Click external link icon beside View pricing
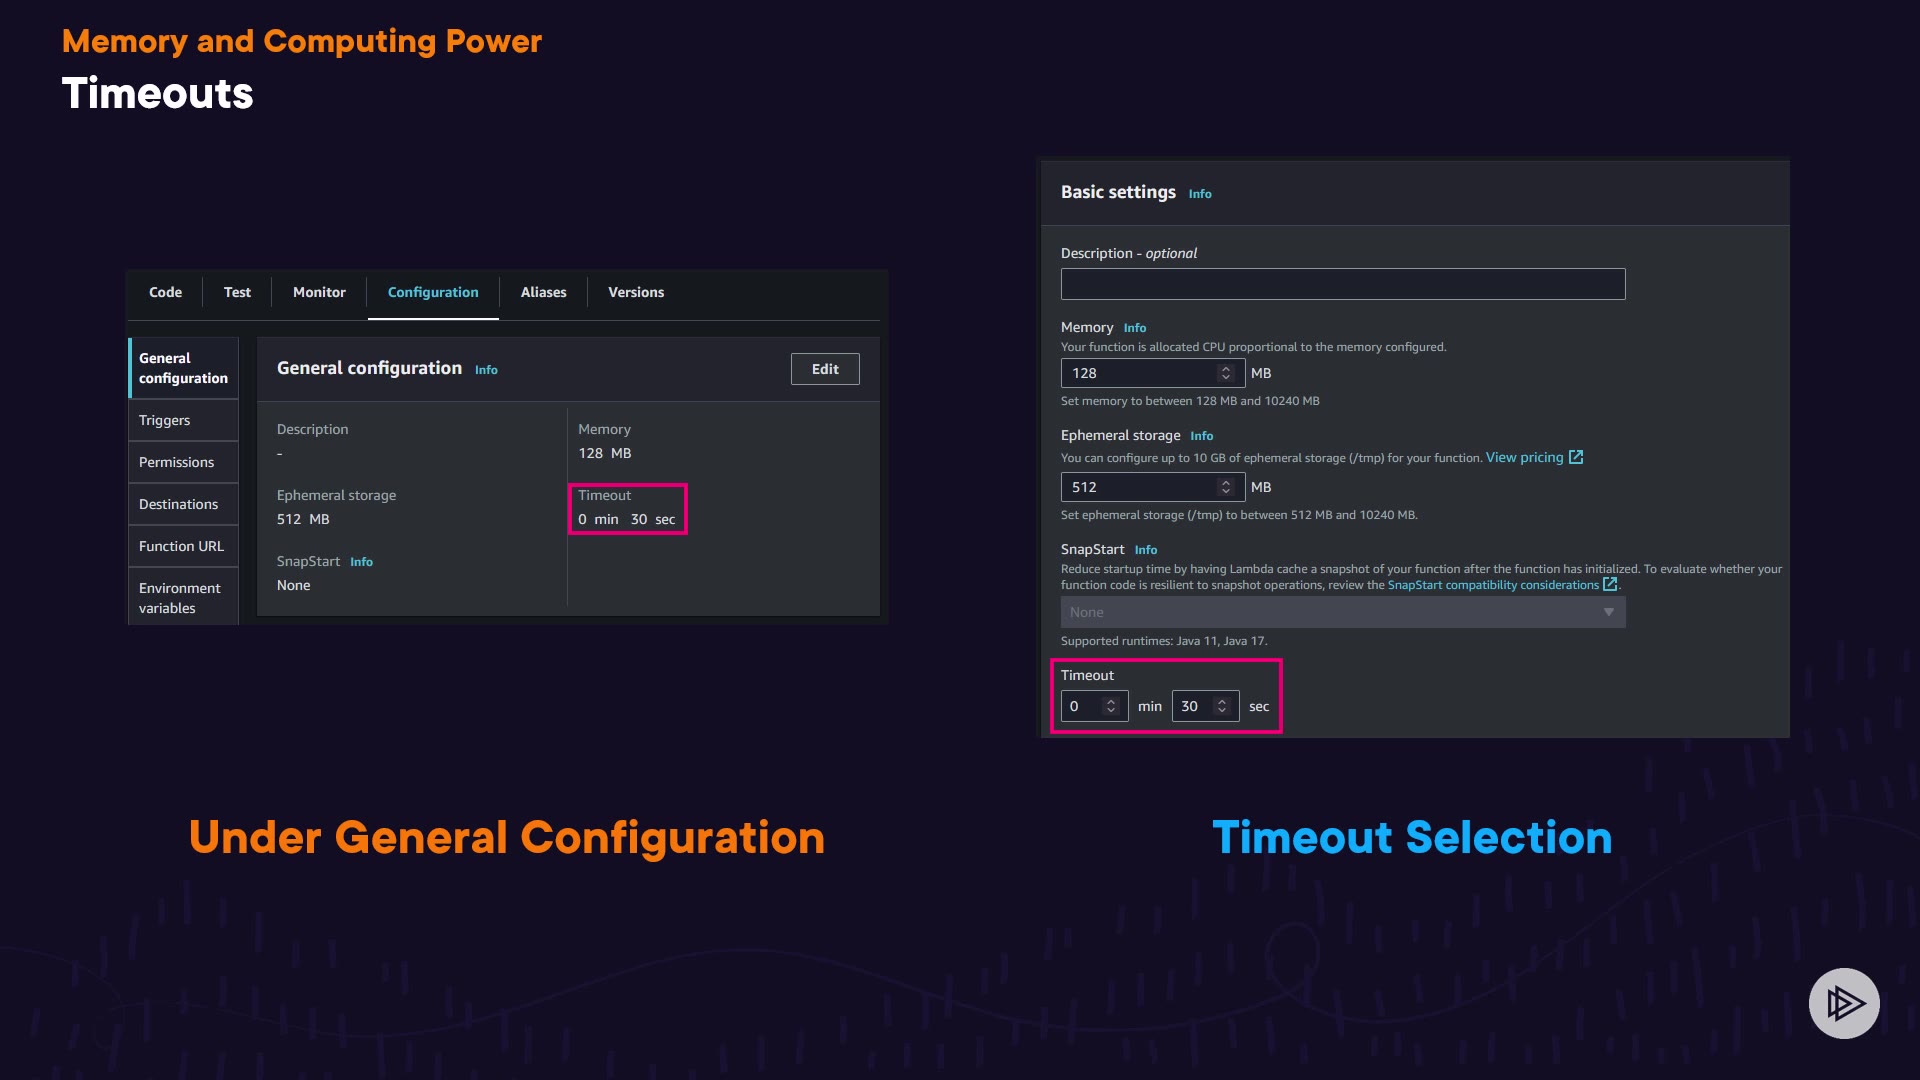The width and height of the screenshot is (1920, 1080). [x=1576, y=457]
